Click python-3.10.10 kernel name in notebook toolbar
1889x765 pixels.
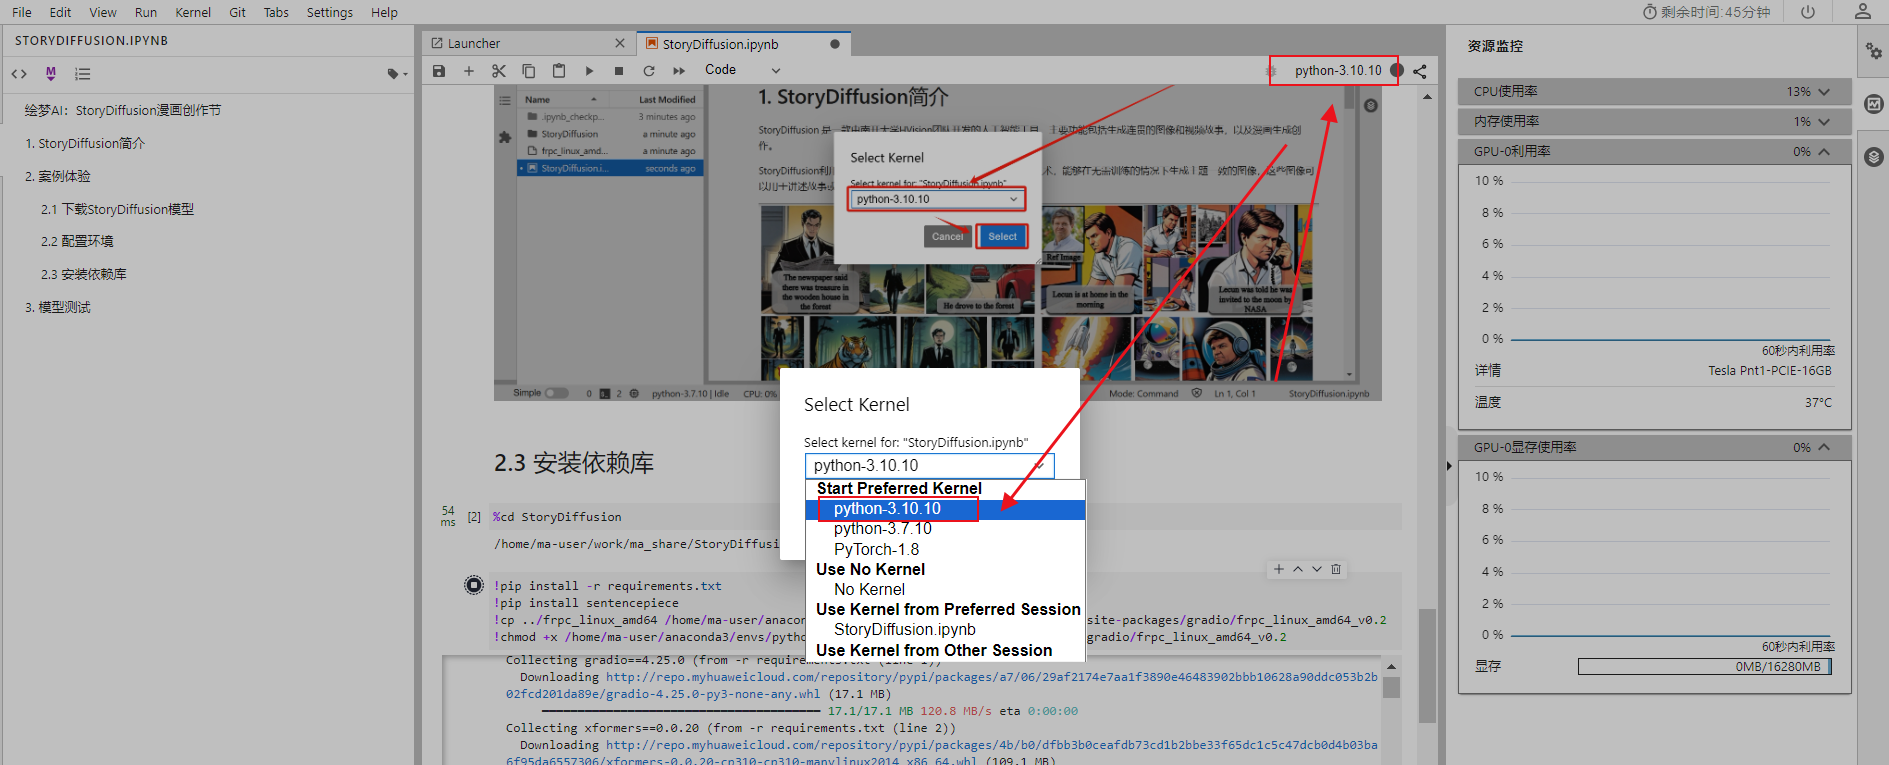[1338, 70]
